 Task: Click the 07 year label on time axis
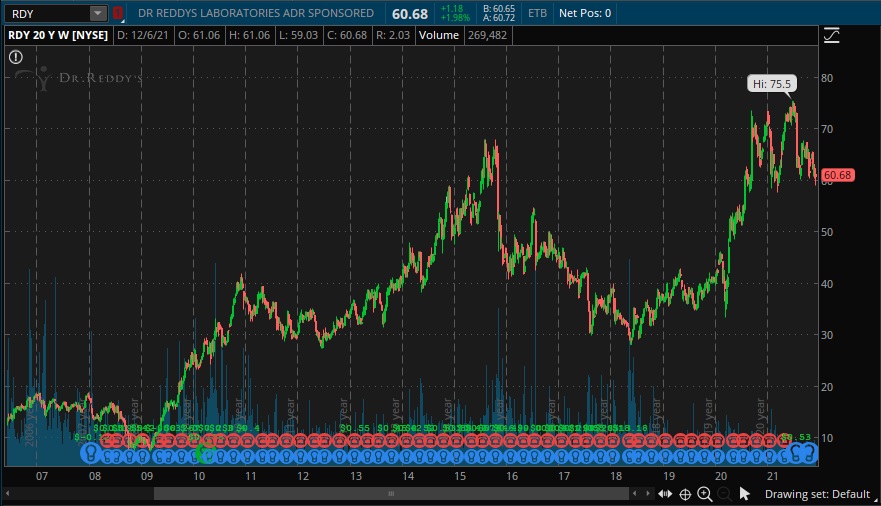[42, 476]
